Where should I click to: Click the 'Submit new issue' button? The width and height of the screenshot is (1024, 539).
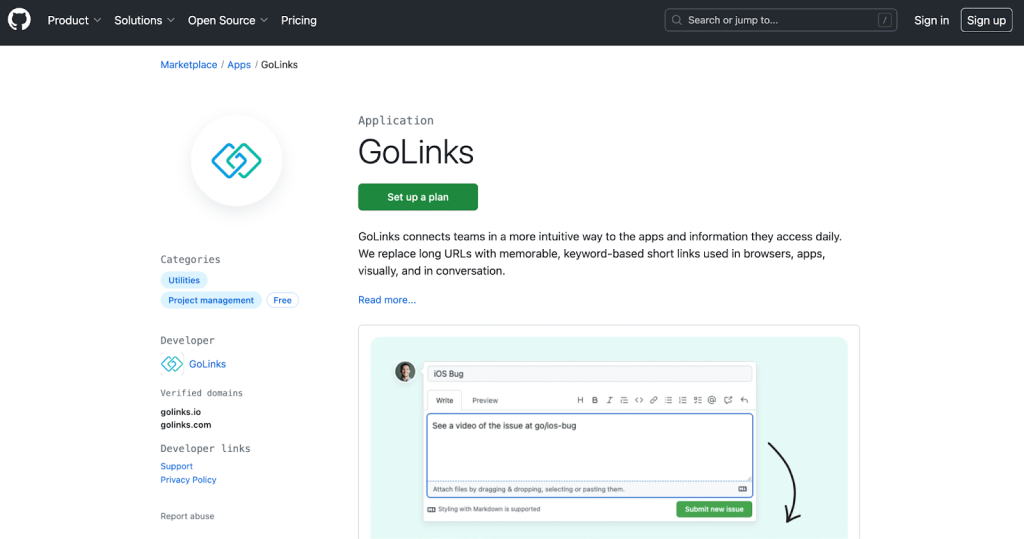714,509
